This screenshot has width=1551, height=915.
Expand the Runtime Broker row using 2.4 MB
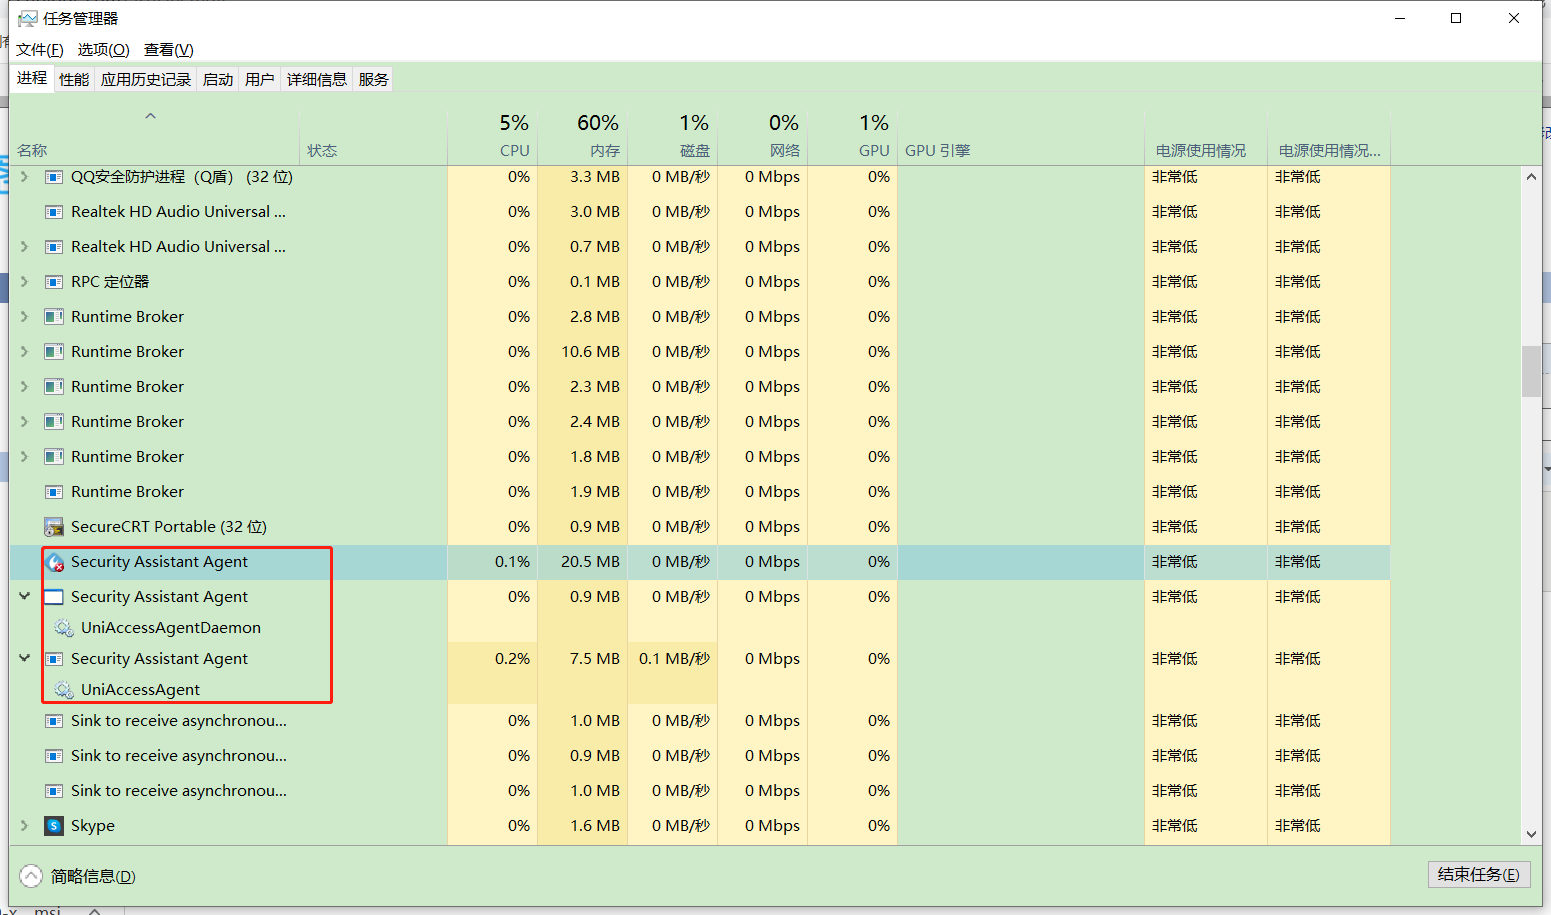tap(24, 422)
